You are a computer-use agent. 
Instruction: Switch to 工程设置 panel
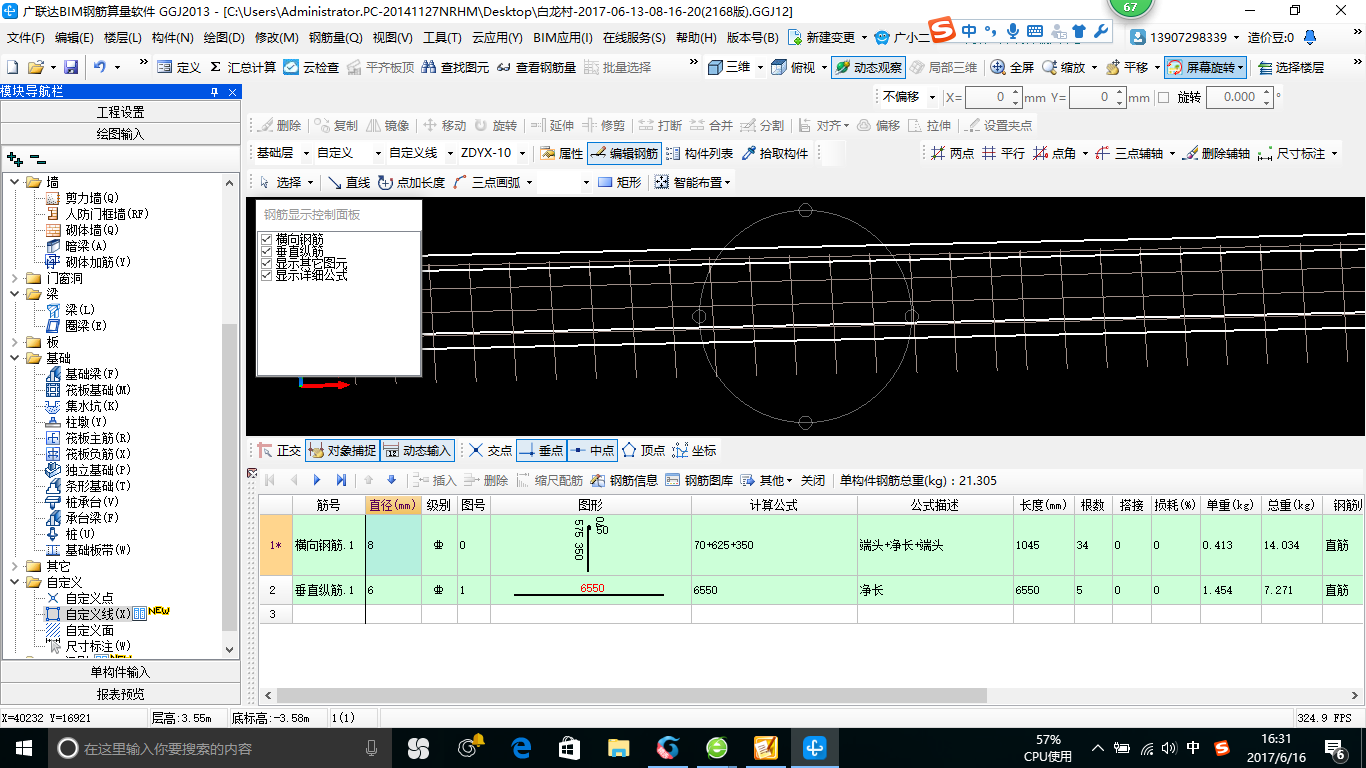120,112
